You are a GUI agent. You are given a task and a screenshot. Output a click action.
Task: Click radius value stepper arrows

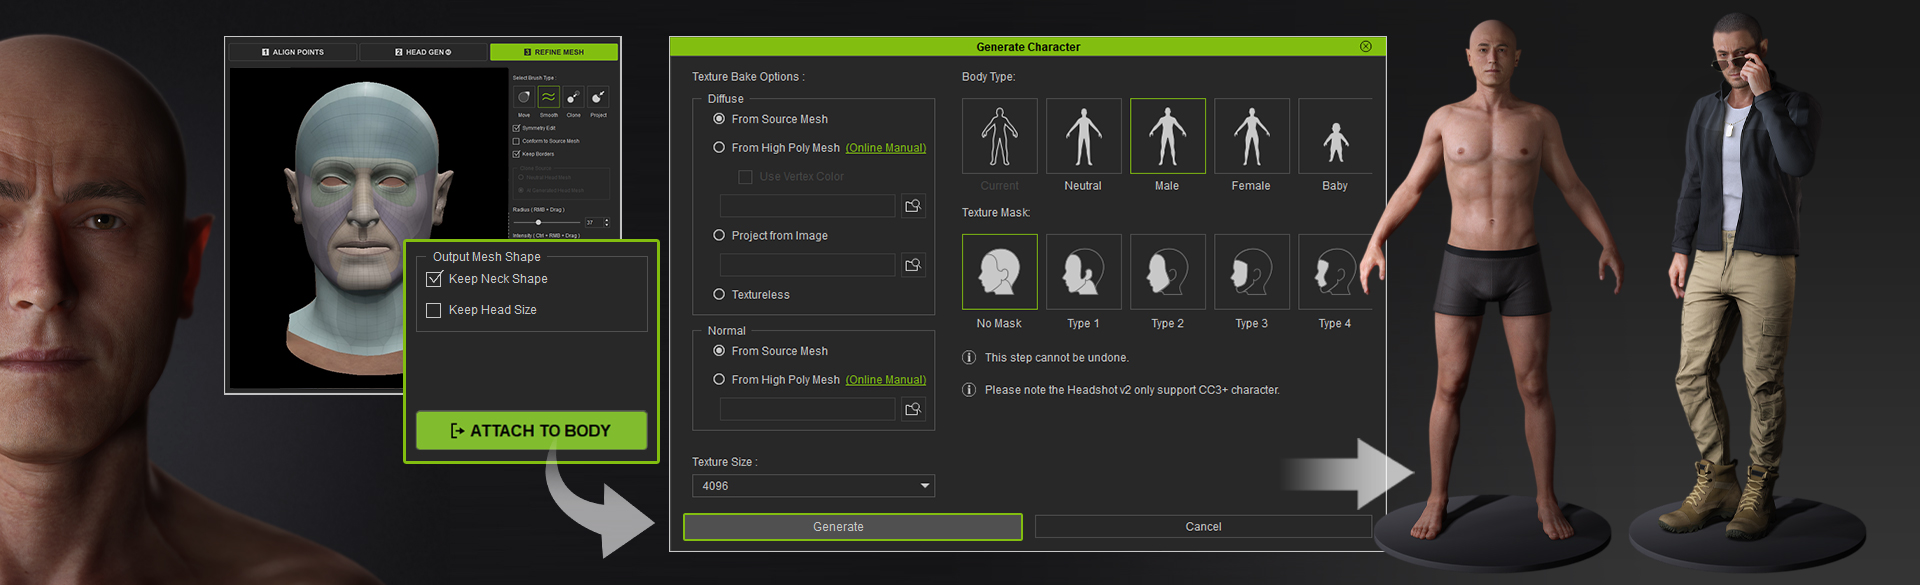click(x=606, y=222)
